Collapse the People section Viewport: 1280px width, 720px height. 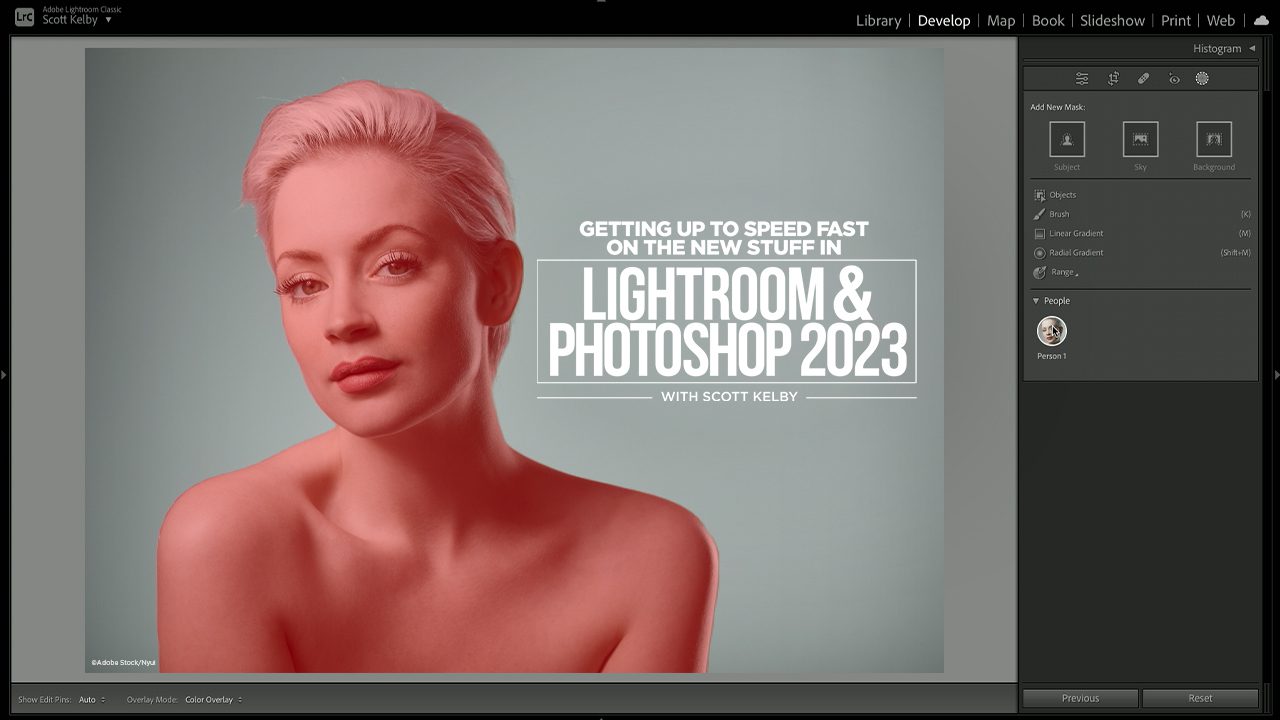[1036, 301]
